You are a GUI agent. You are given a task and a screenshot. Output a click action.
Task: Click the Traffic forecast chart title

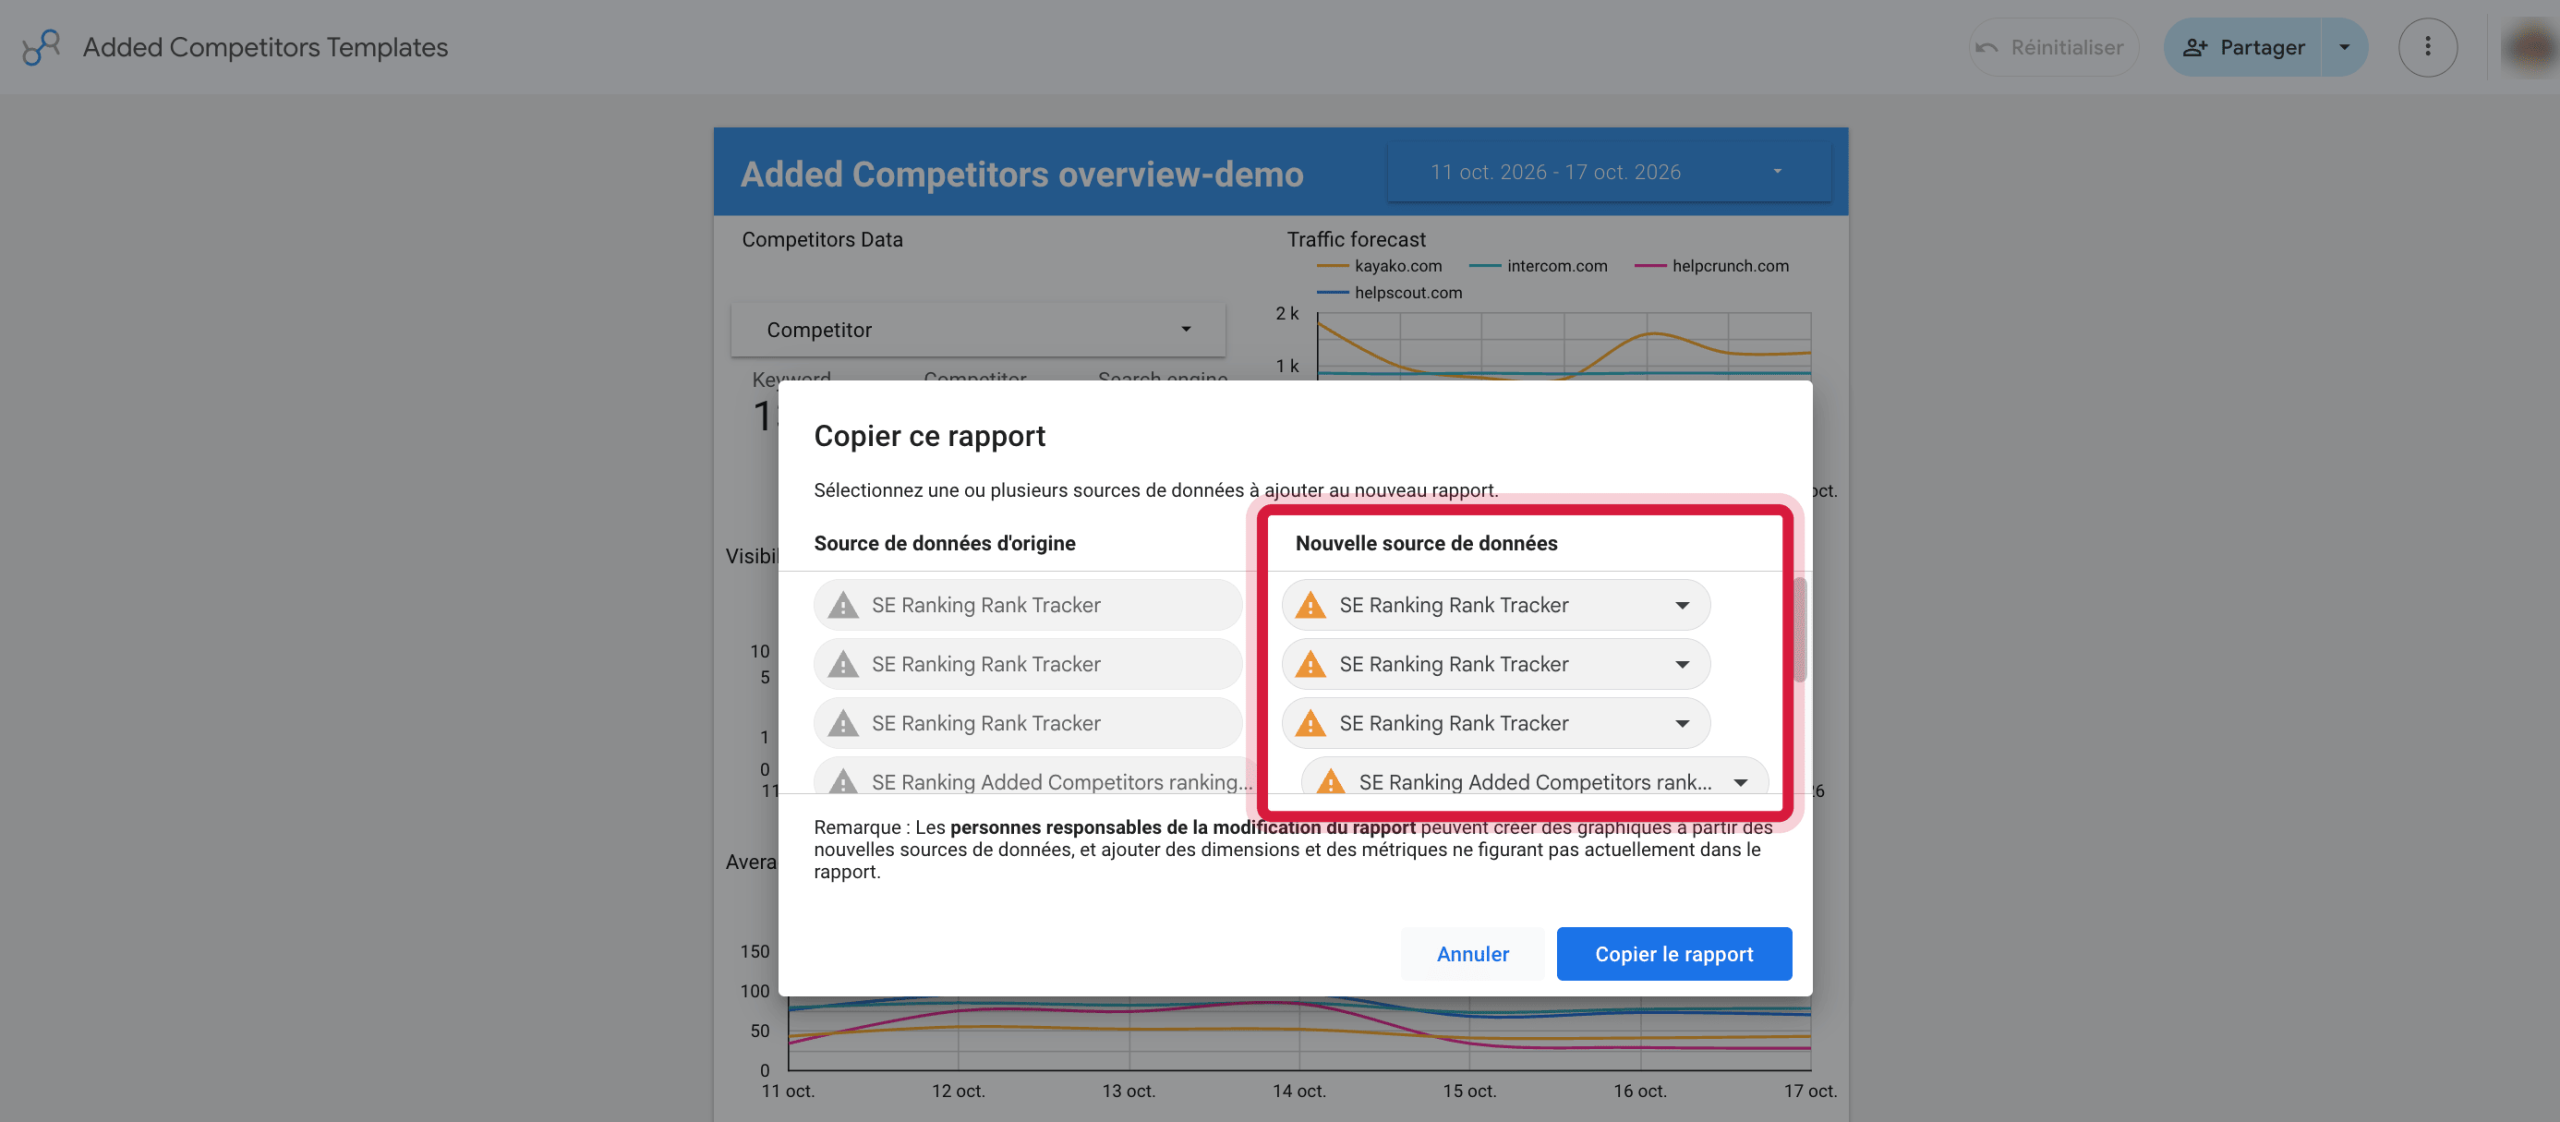(x=1356, y=240)
